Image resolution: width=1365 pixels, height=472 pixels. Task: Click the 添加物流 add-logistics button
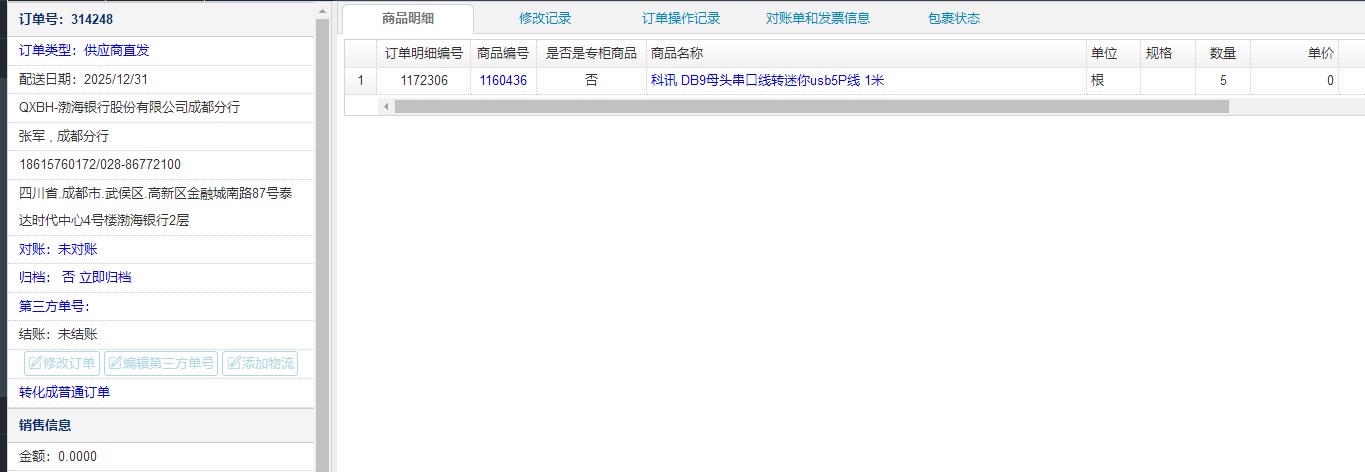point(260,364)
